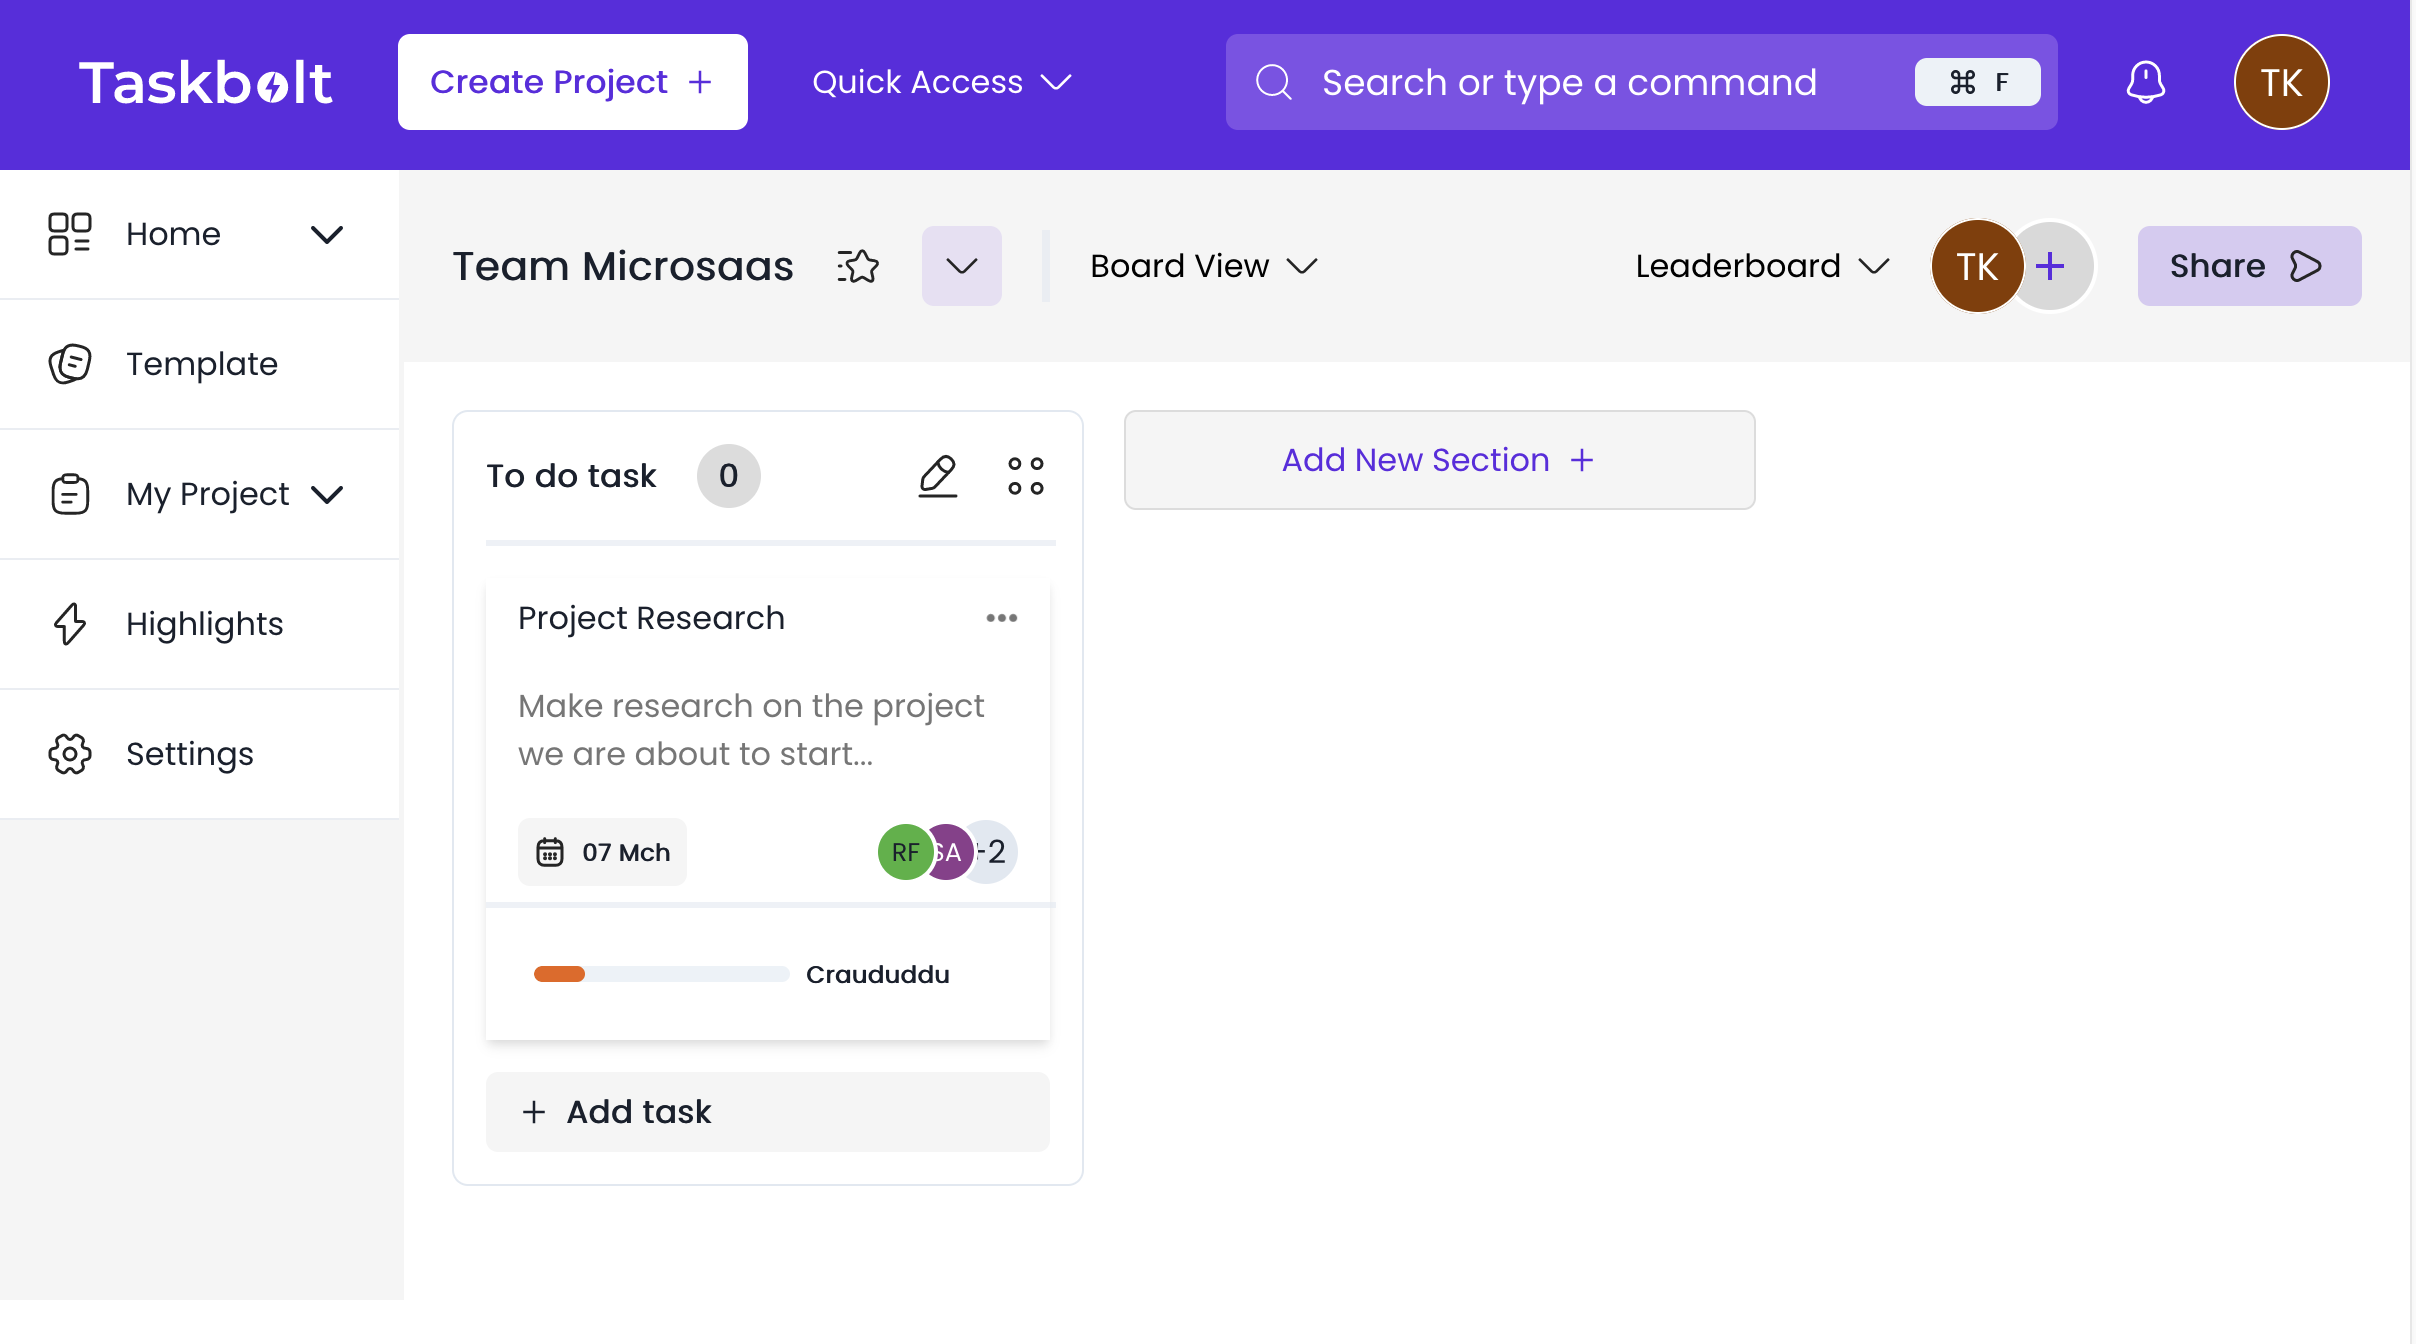Expand the Leaderboard dropdown
The width and height of the screenshot is (2416, 1344).
tap(1763, 266)
